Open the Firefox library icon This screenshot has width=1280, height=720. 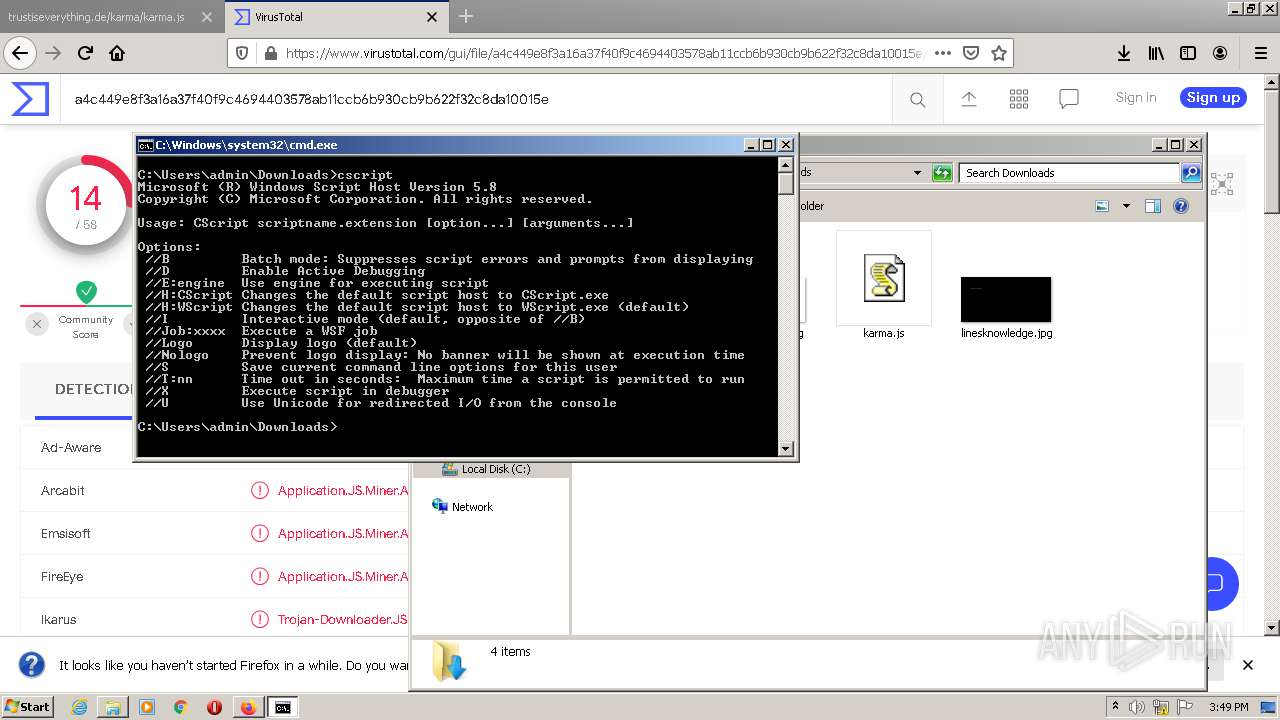click(x=1156, y=53)
